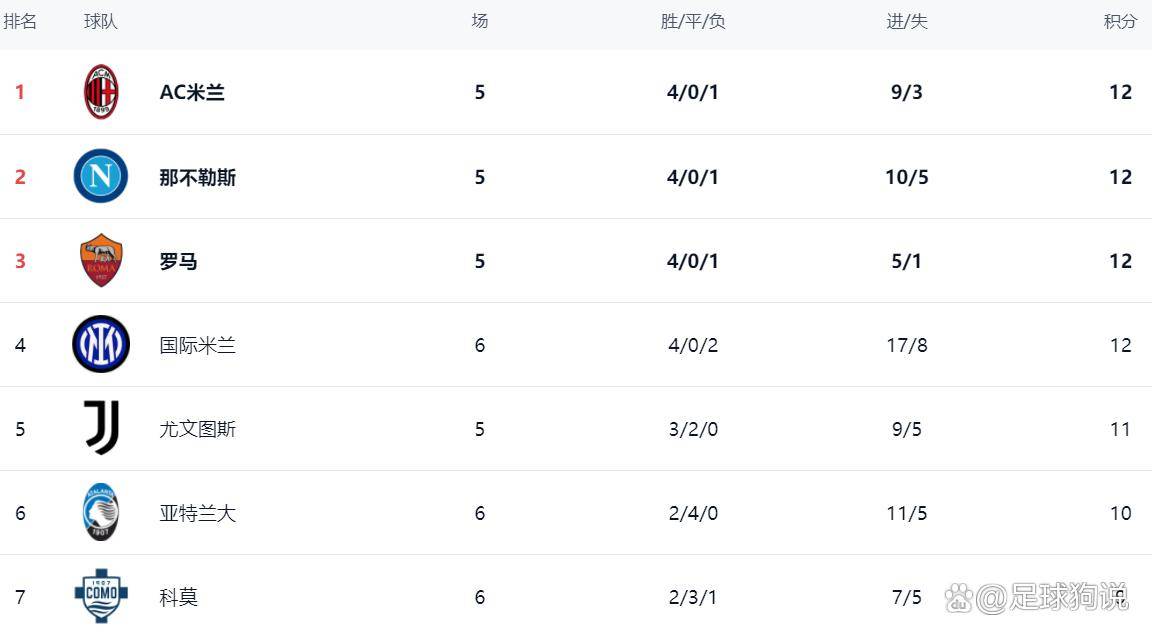Open the AC米兰 team name link
The width and height of the screenshot is (1152, 638).
192,92
